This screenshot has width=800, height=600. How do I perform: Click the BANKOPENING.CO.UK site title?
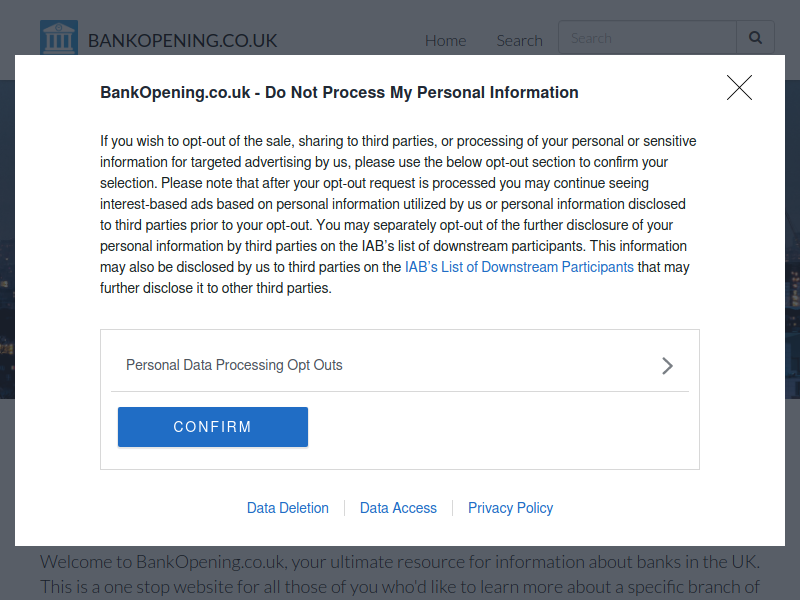(x=182, y=40)
